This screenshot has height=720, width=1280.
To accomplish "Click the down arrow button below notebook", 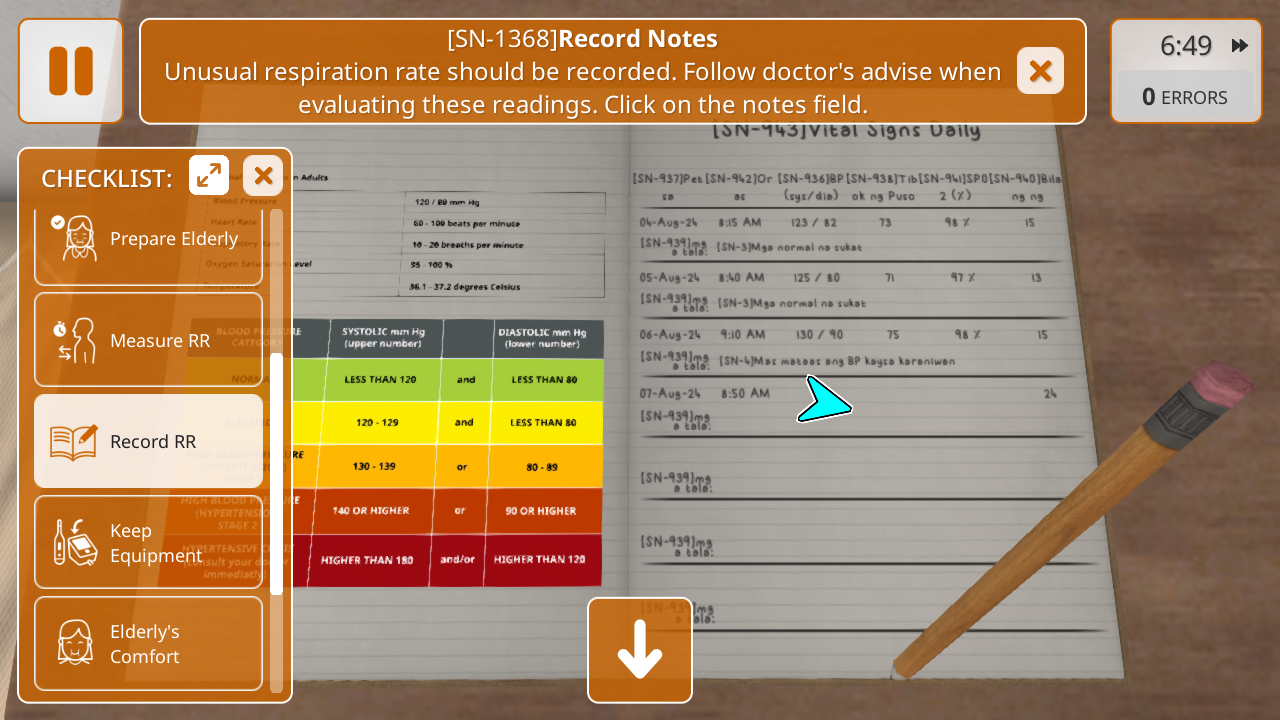I will click(x=640, y=650).
